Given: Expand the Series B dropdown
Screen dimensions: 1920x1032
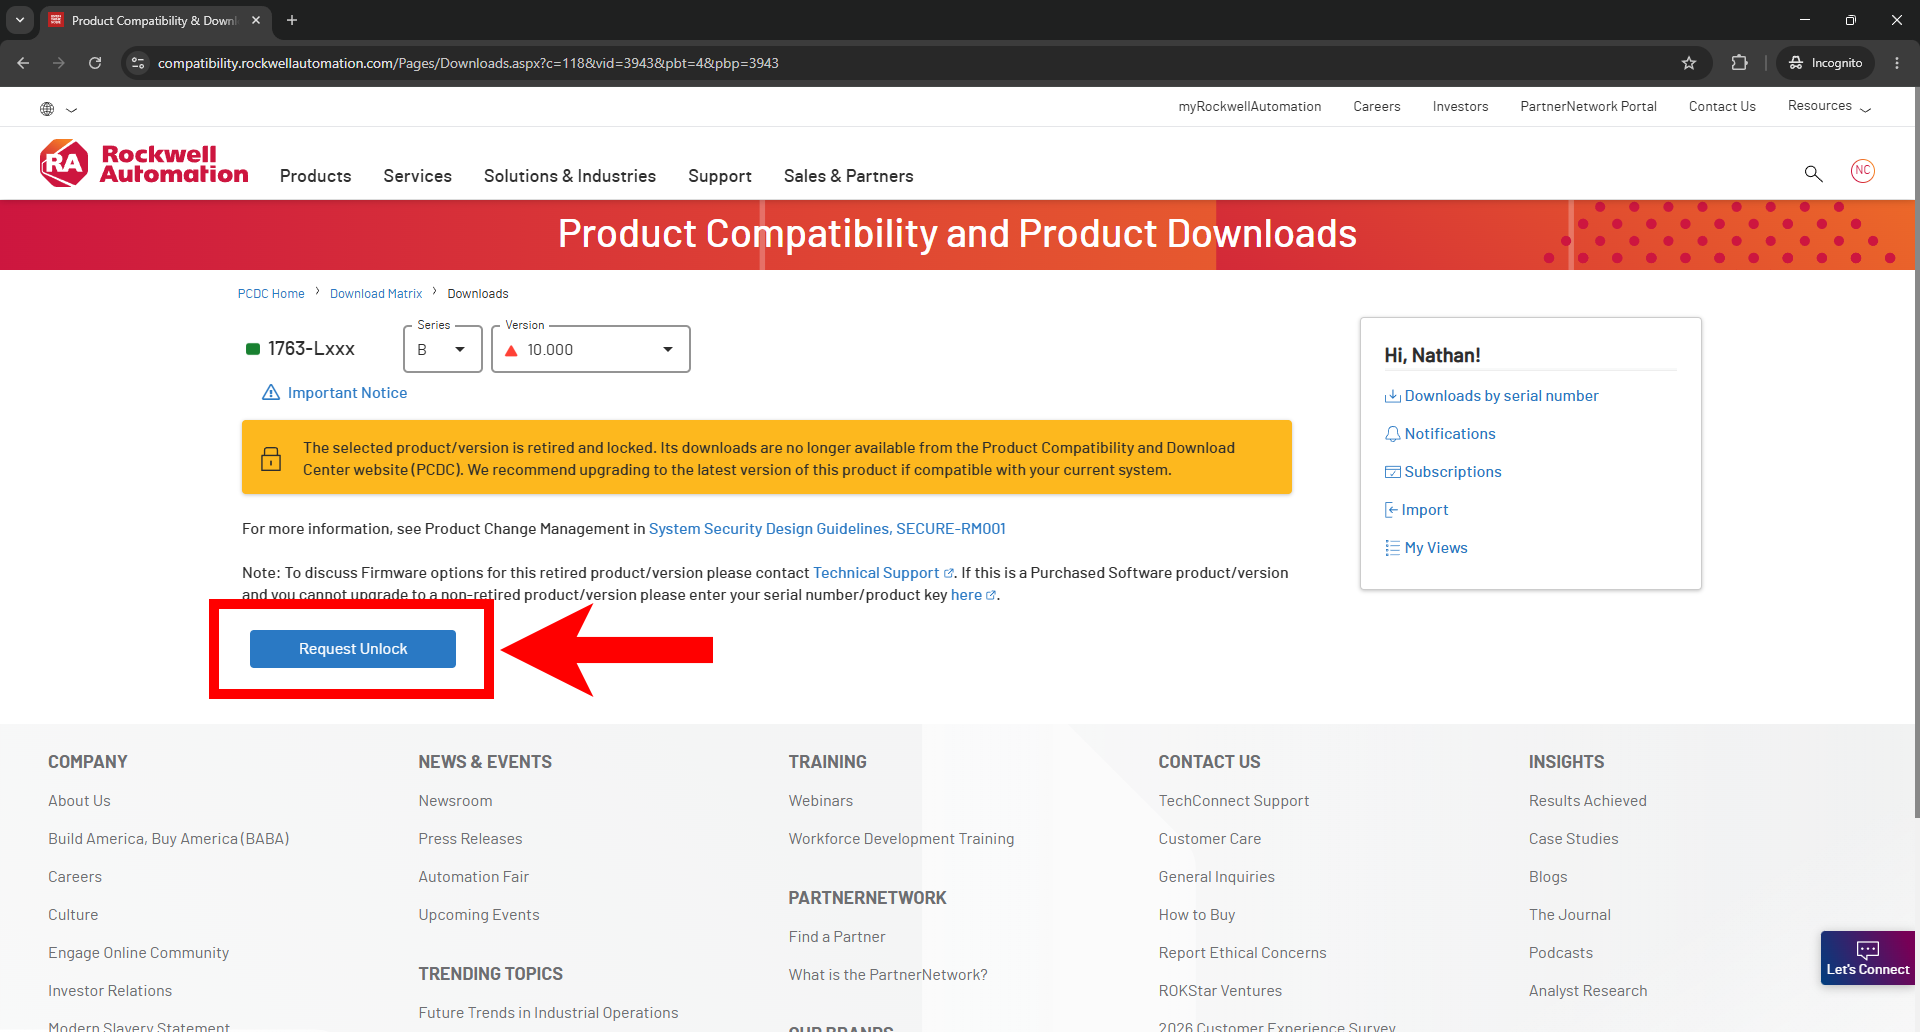Looking at the screenshot, I should 443,349.
